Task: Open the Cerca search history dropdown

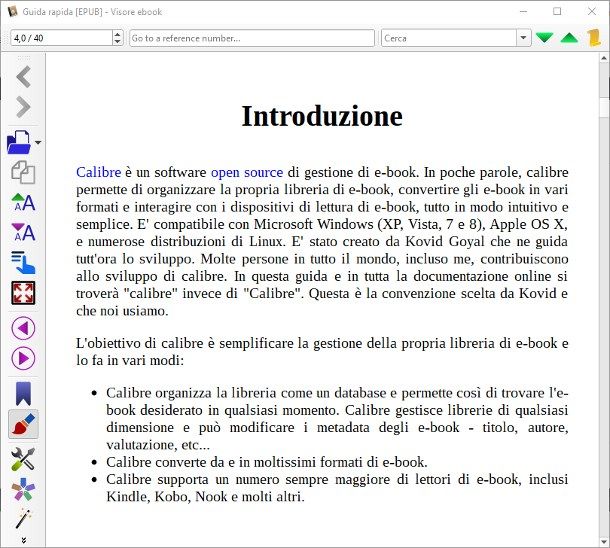Action: 523,38
